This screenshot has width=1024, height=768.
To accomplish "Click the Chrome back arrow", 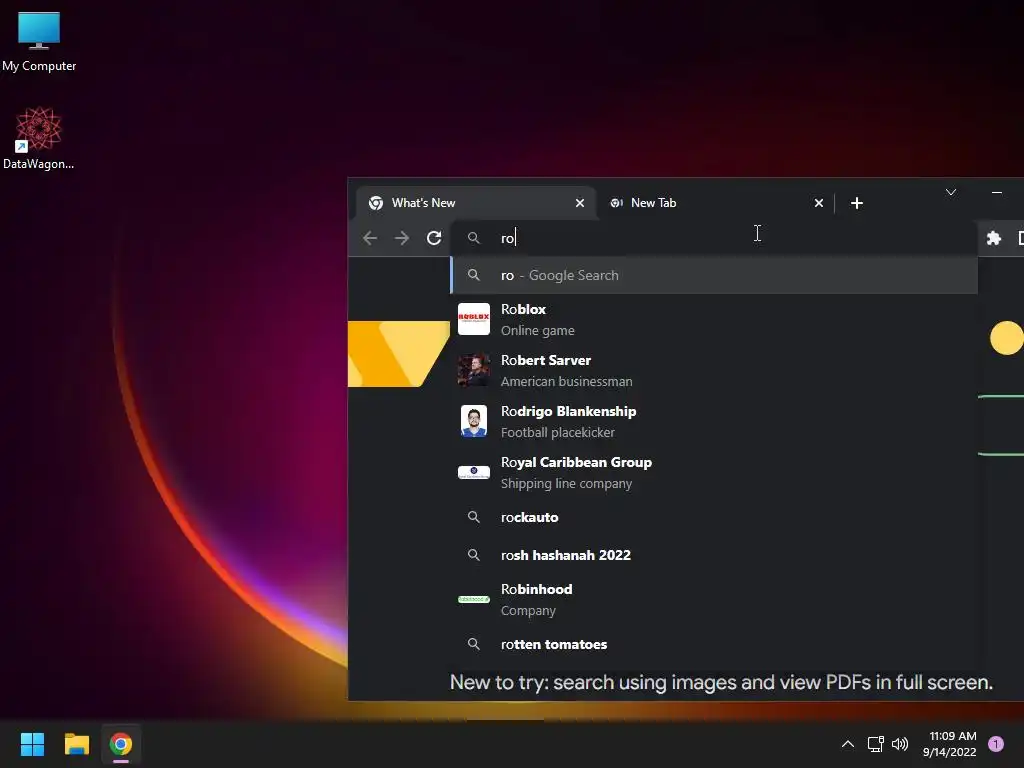I will tap(370, 238).
